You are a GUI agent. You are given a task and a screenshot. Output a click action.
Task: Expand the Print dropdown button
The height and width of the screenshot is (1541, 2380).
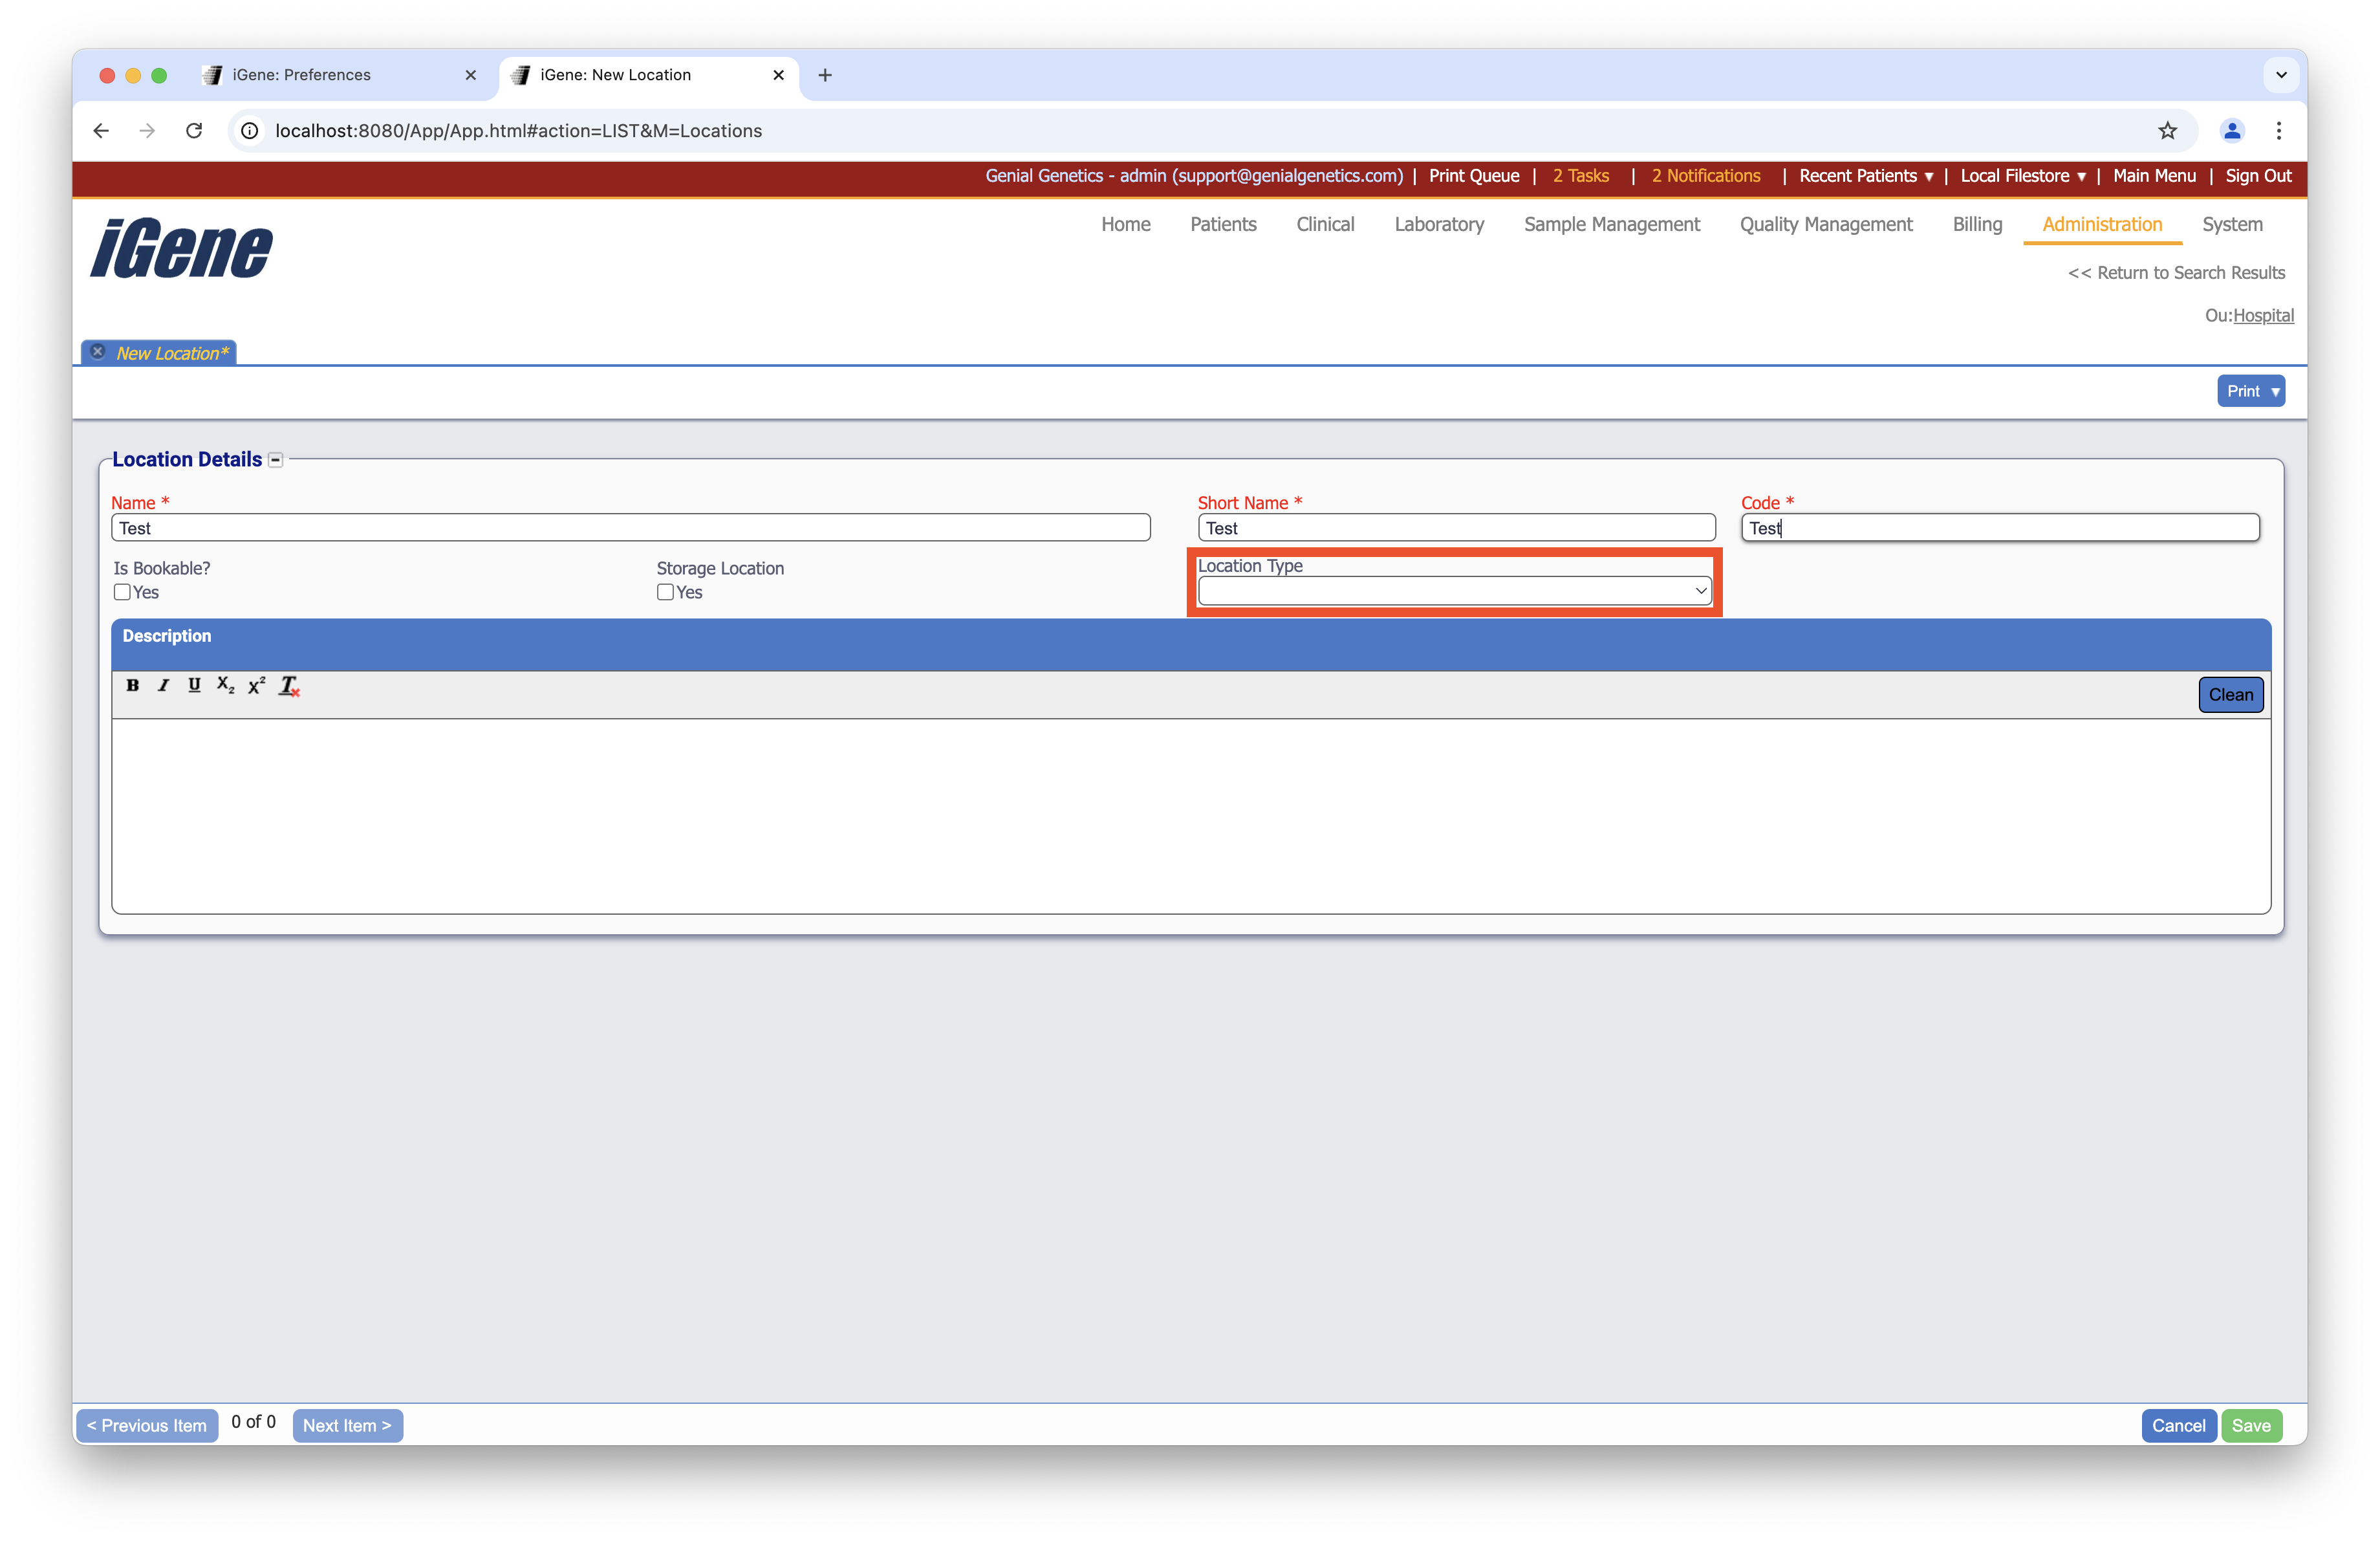pos(2250,391)
